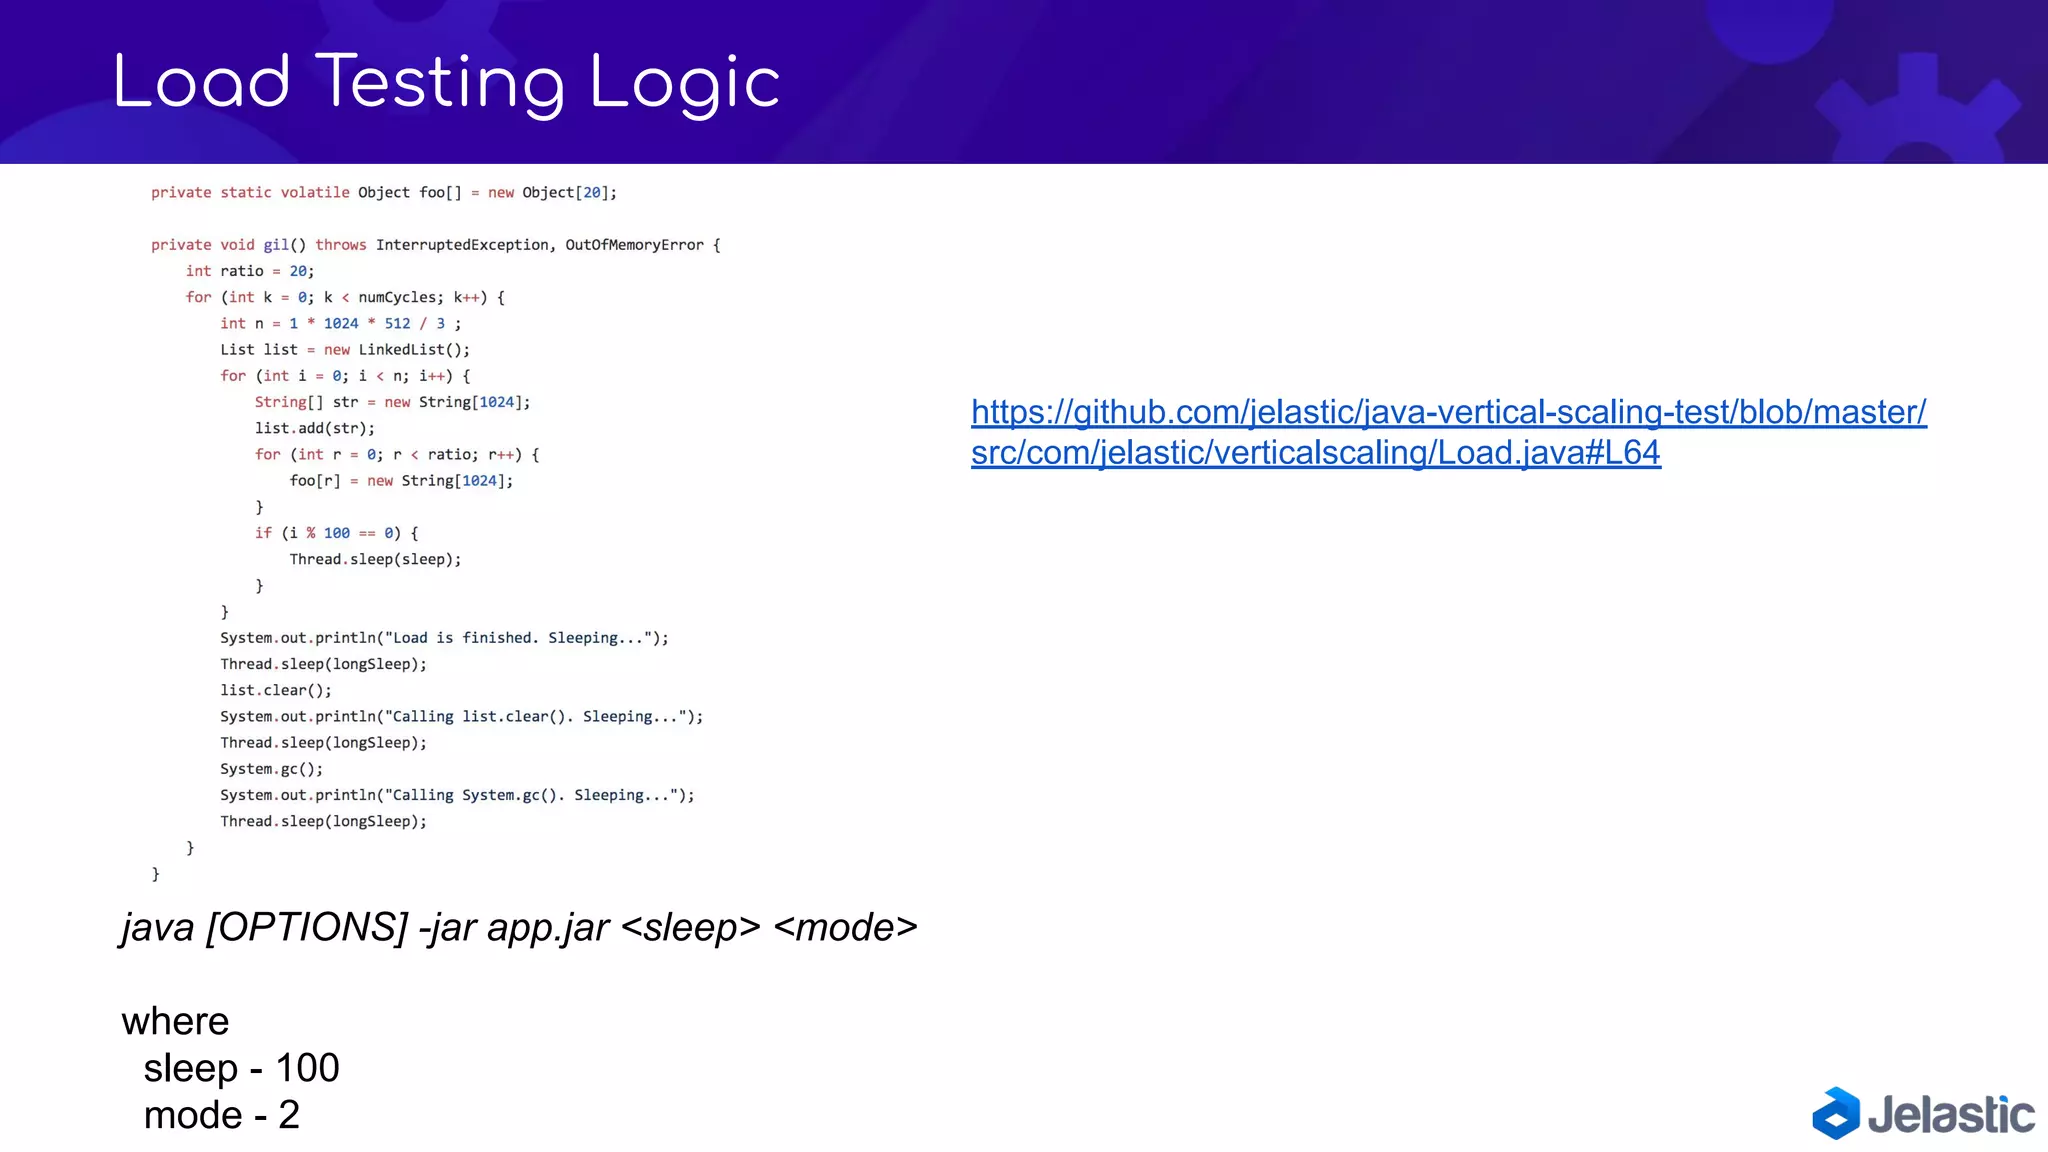Click the Jelastic wordmark text
The width and height of the screenshot is (2048, 1152).
(x=1951, y=1114)
